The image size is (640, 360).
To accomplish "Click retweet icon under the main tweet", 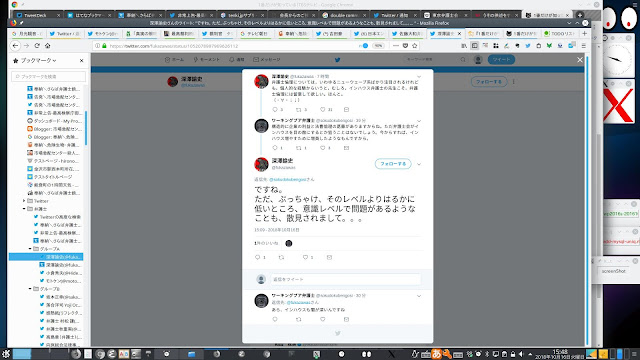I will click(x=281, y=257).
